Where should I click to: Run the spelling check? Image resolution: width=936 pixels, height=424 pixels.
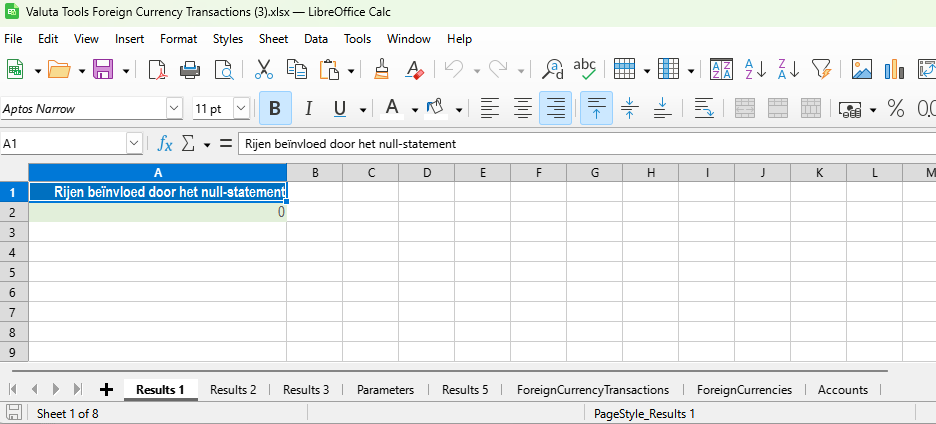click(585, 69)
